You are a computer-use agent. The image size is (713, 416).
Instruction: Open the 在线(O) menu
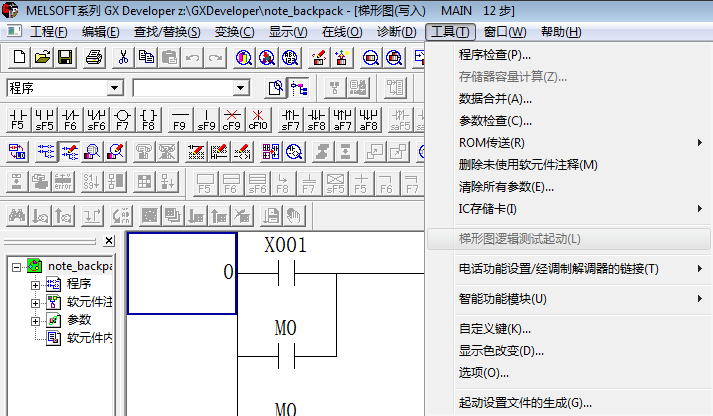[x=342, y=32]
